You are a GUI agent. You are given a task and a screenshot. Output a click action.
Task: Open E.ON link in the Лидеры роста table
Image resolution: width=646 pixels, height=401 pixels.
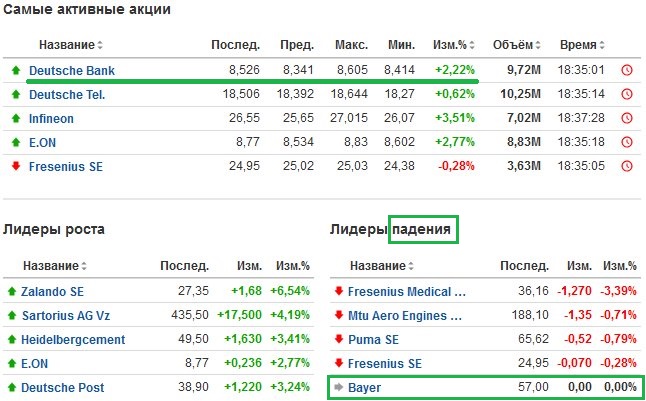(35, 363)
